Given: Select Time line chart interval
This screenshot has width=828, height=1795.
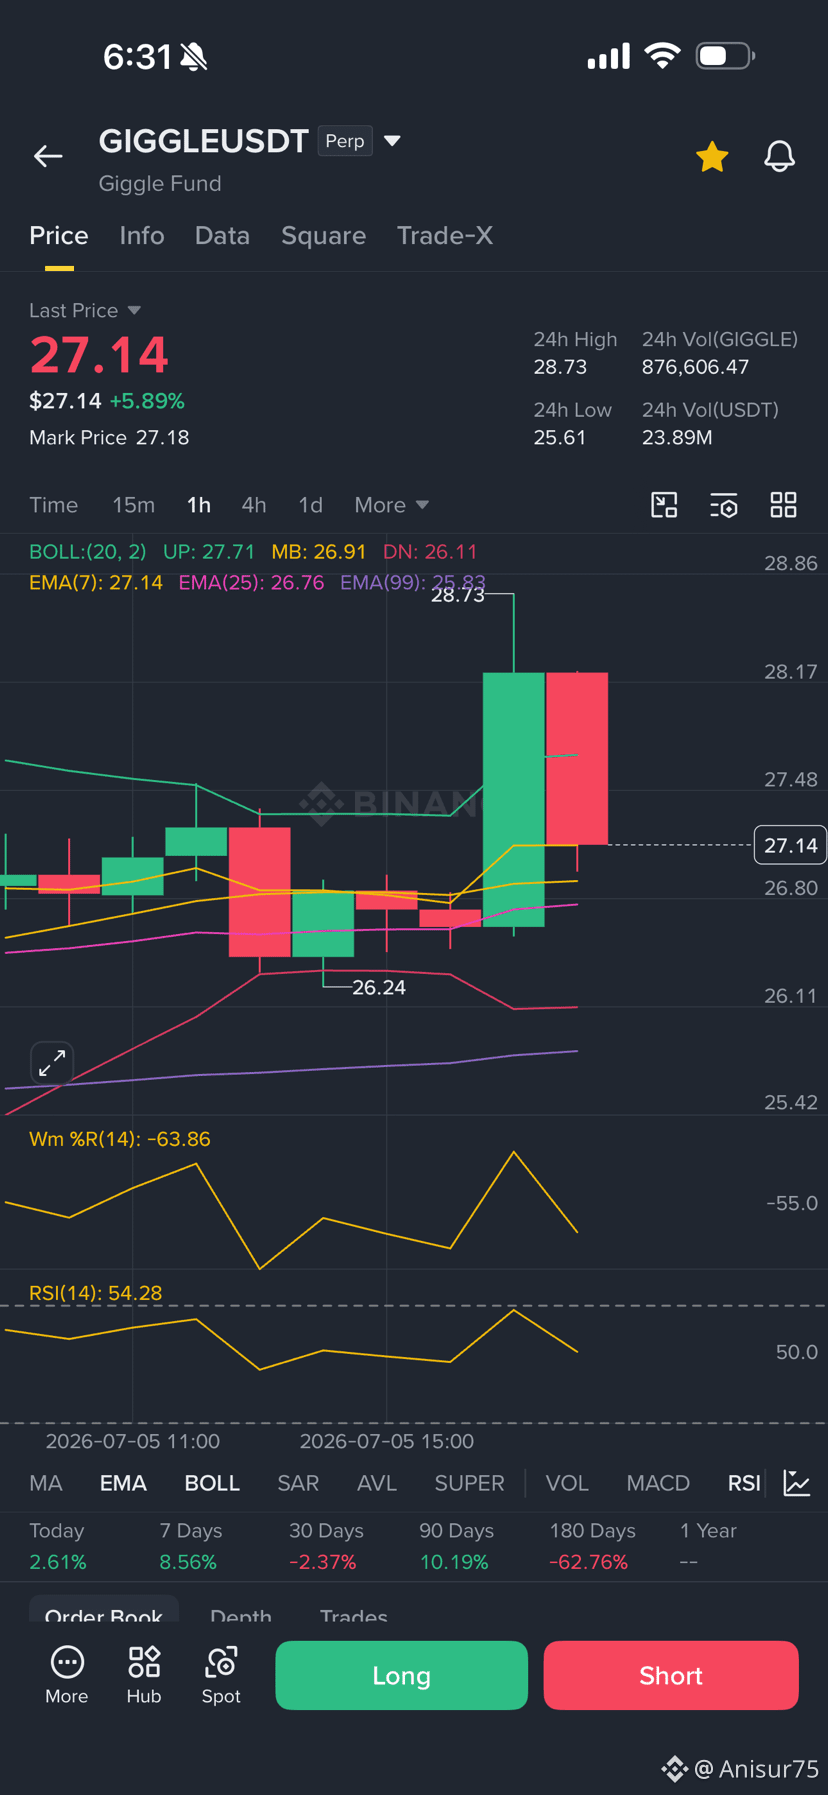Looking at the screenshot, I should tap(54, 505).
